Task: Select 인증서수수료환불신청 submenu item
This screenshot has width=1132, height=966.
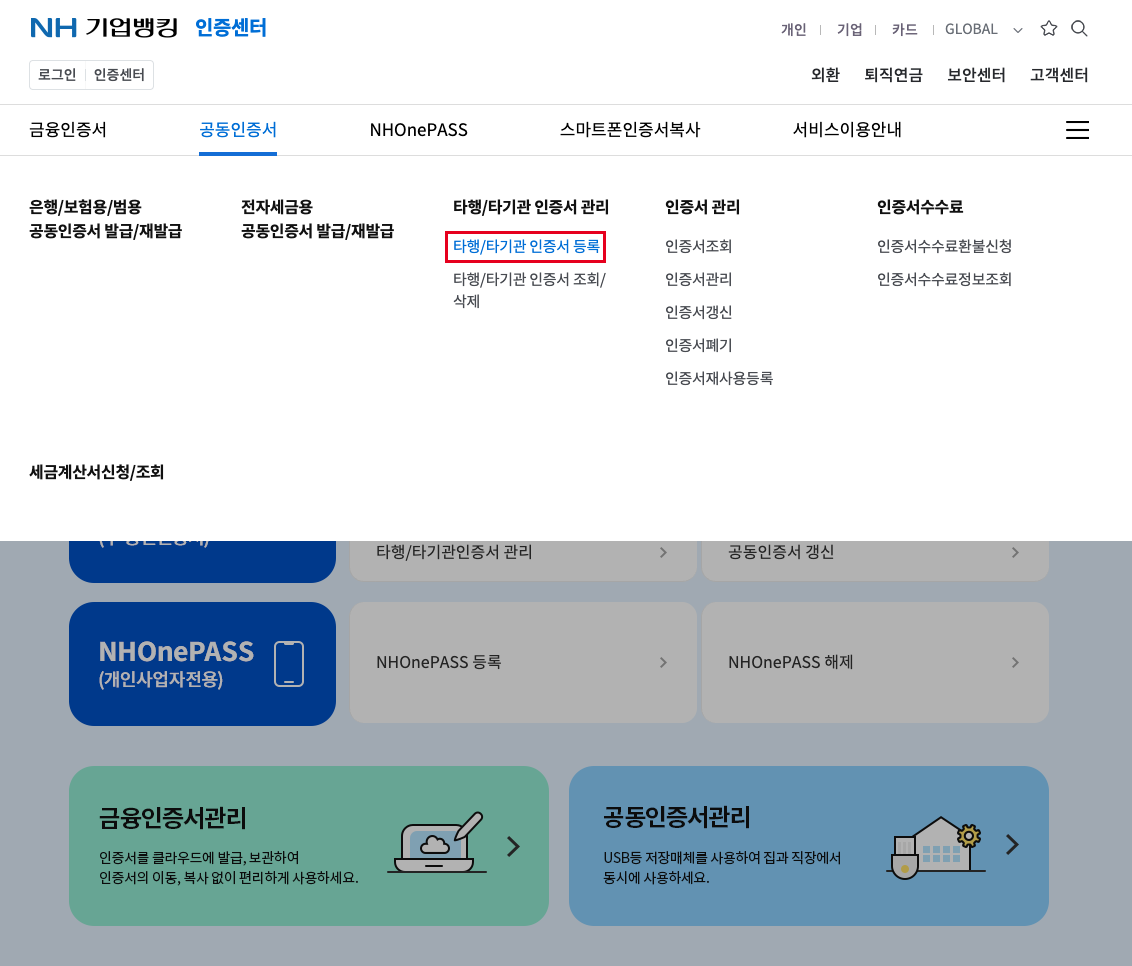Action: [944, 246]
